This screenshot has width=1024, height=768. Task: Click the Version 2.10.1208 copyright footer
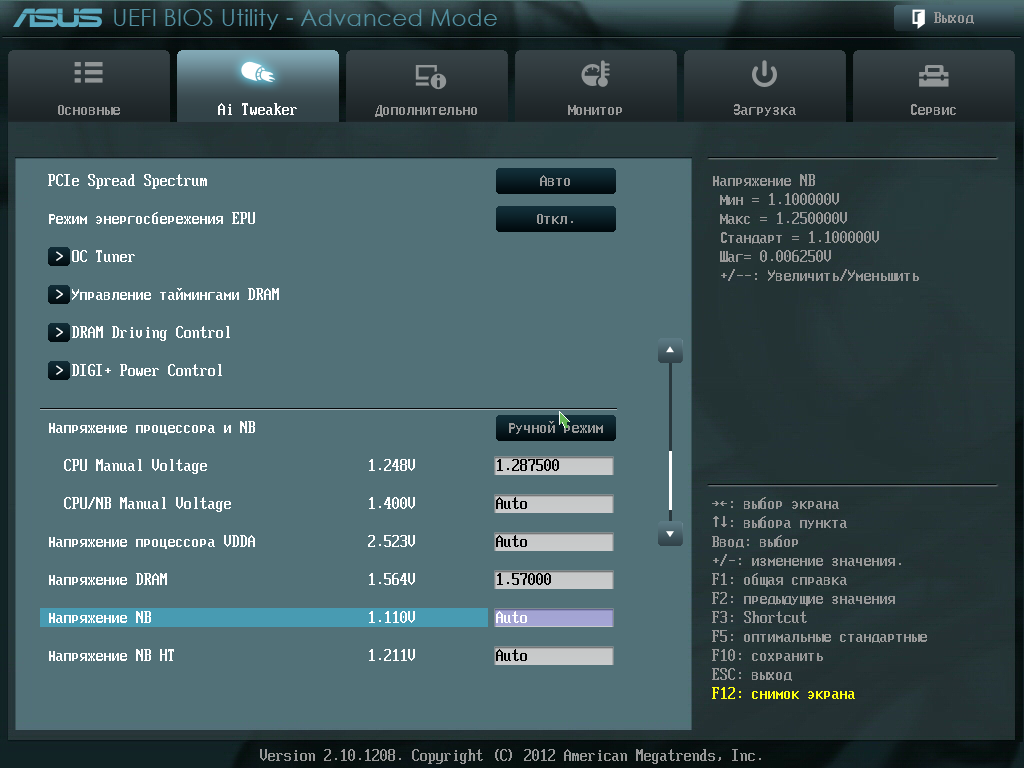tap(511, 756)
